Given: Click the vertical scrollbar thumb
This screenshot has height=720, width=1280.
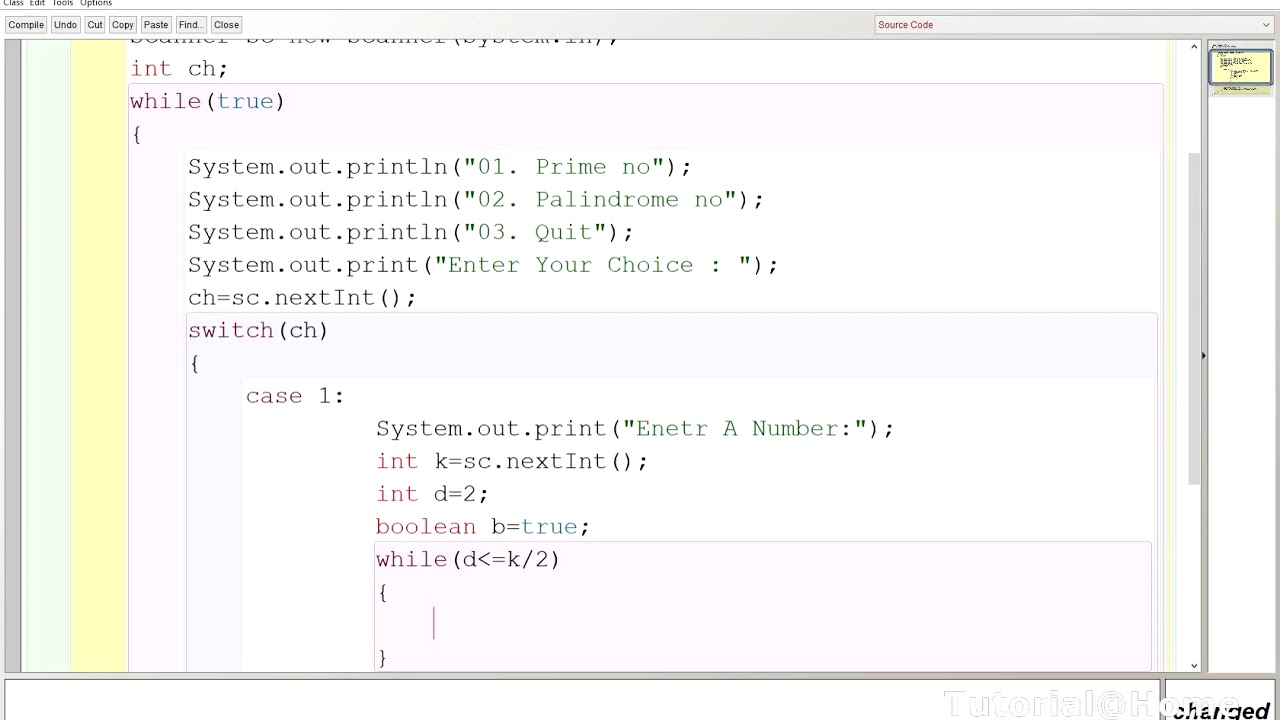Looking at the screenshot, I should (x=1194, y=318).
